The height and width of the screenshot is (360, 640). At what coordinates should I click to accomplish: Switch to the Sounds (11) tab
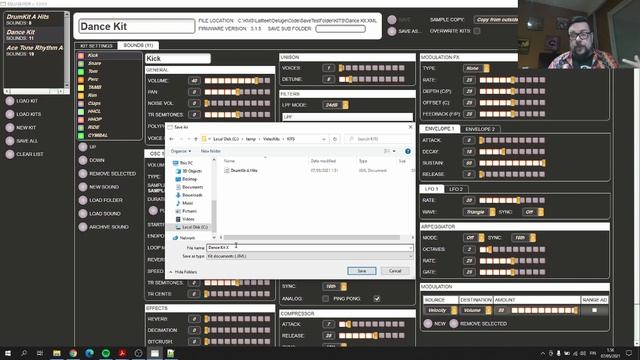(x=138, y=45)
